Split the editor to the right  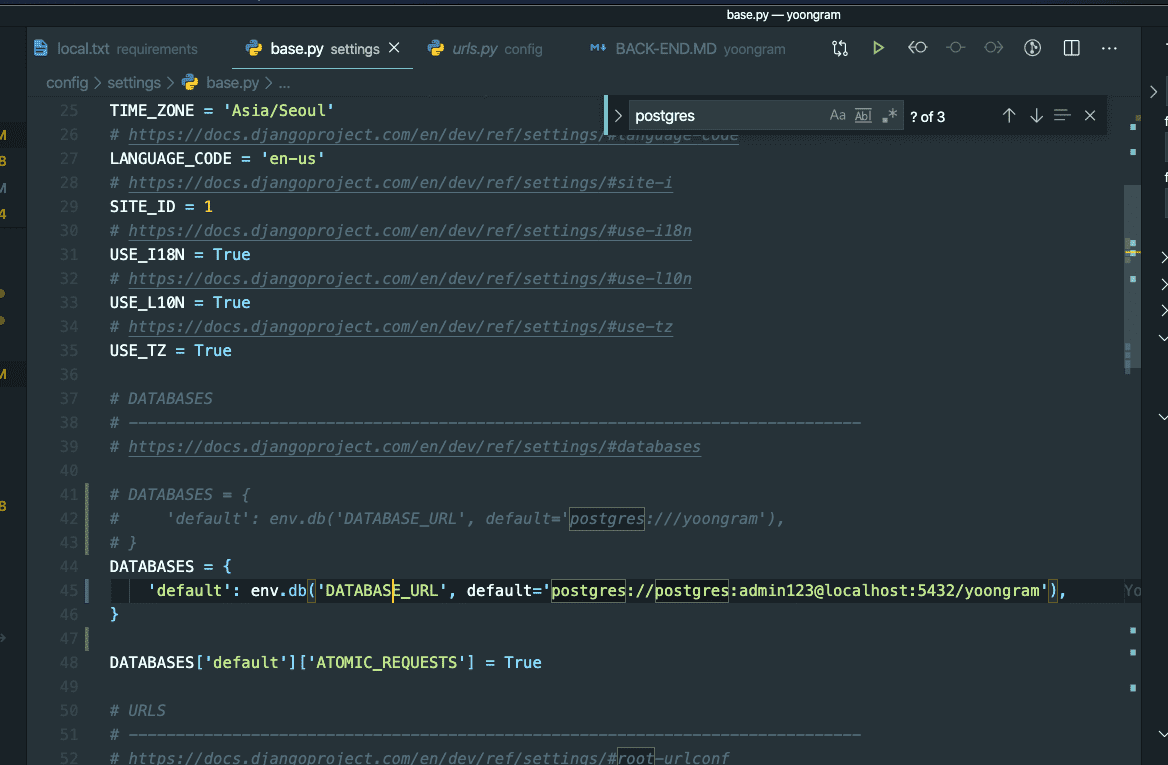coord(1071,48)
